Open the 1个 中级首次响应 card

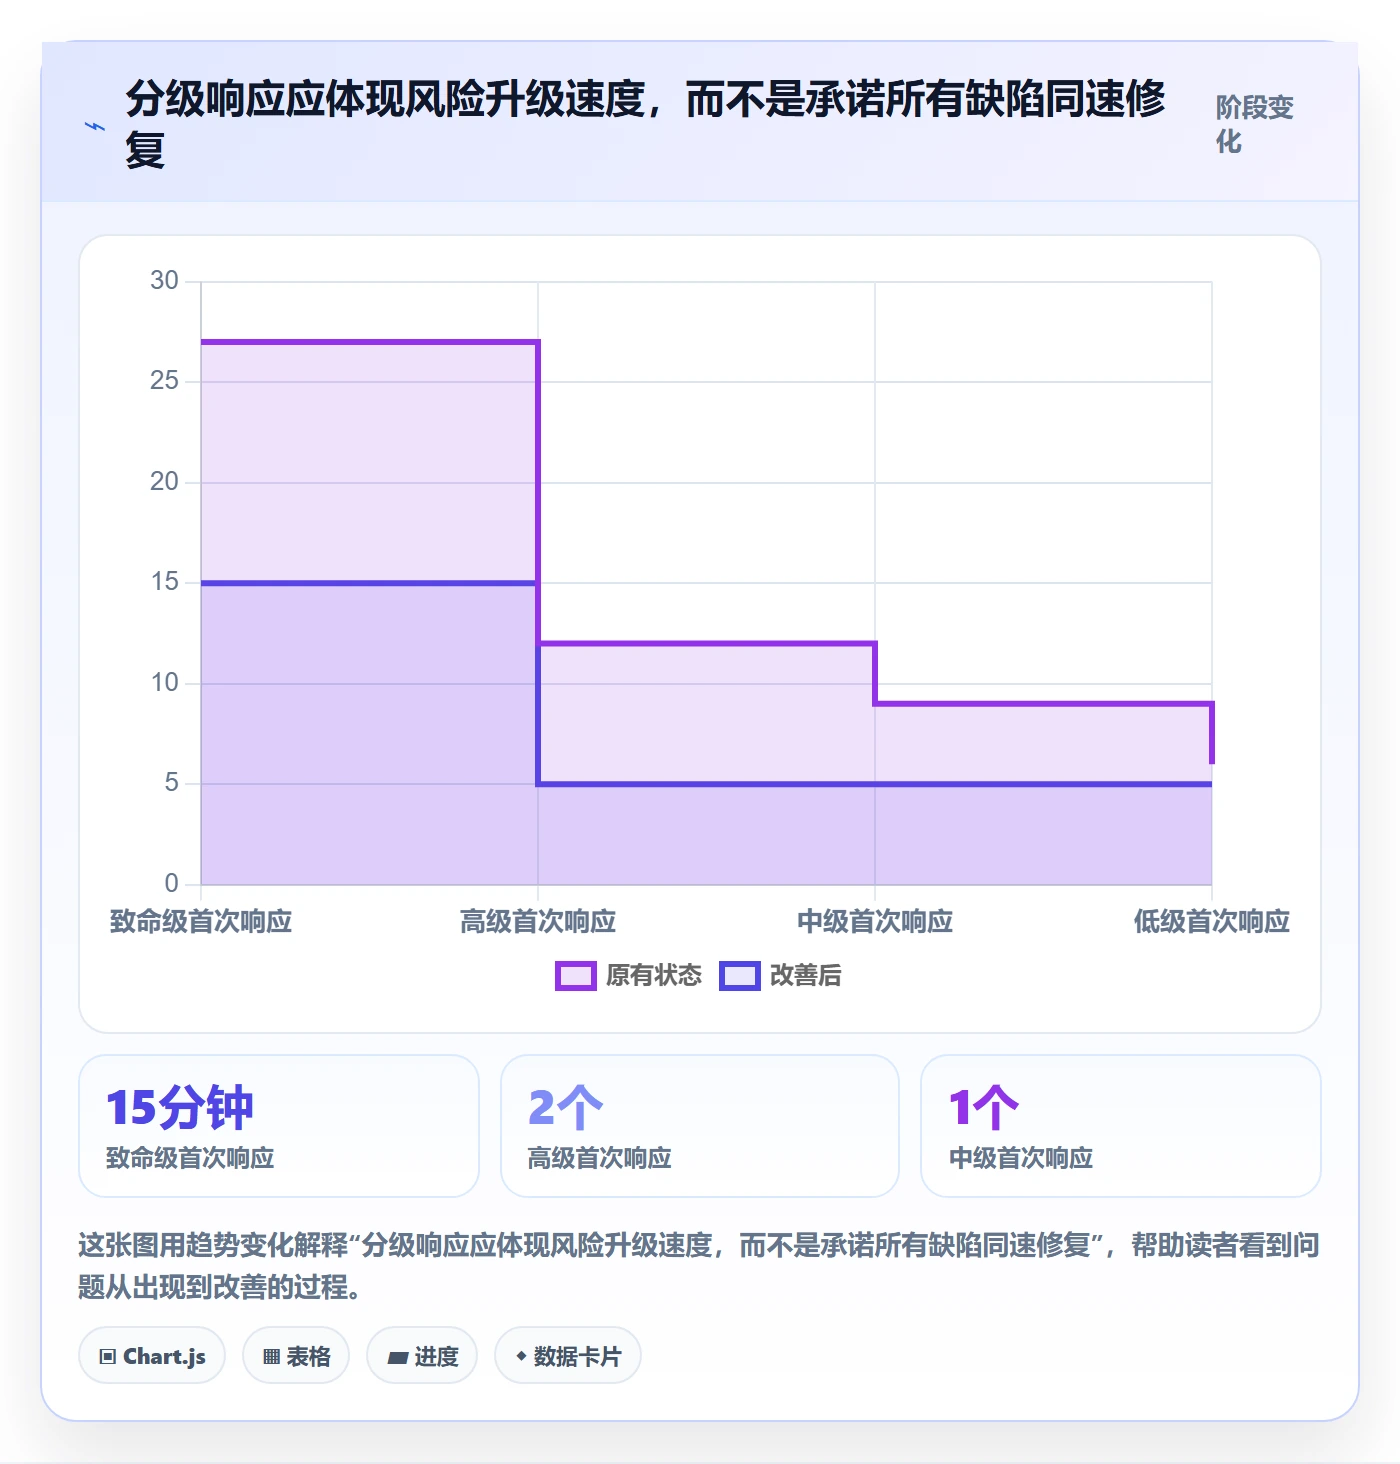click(x=1121, y=1126)
